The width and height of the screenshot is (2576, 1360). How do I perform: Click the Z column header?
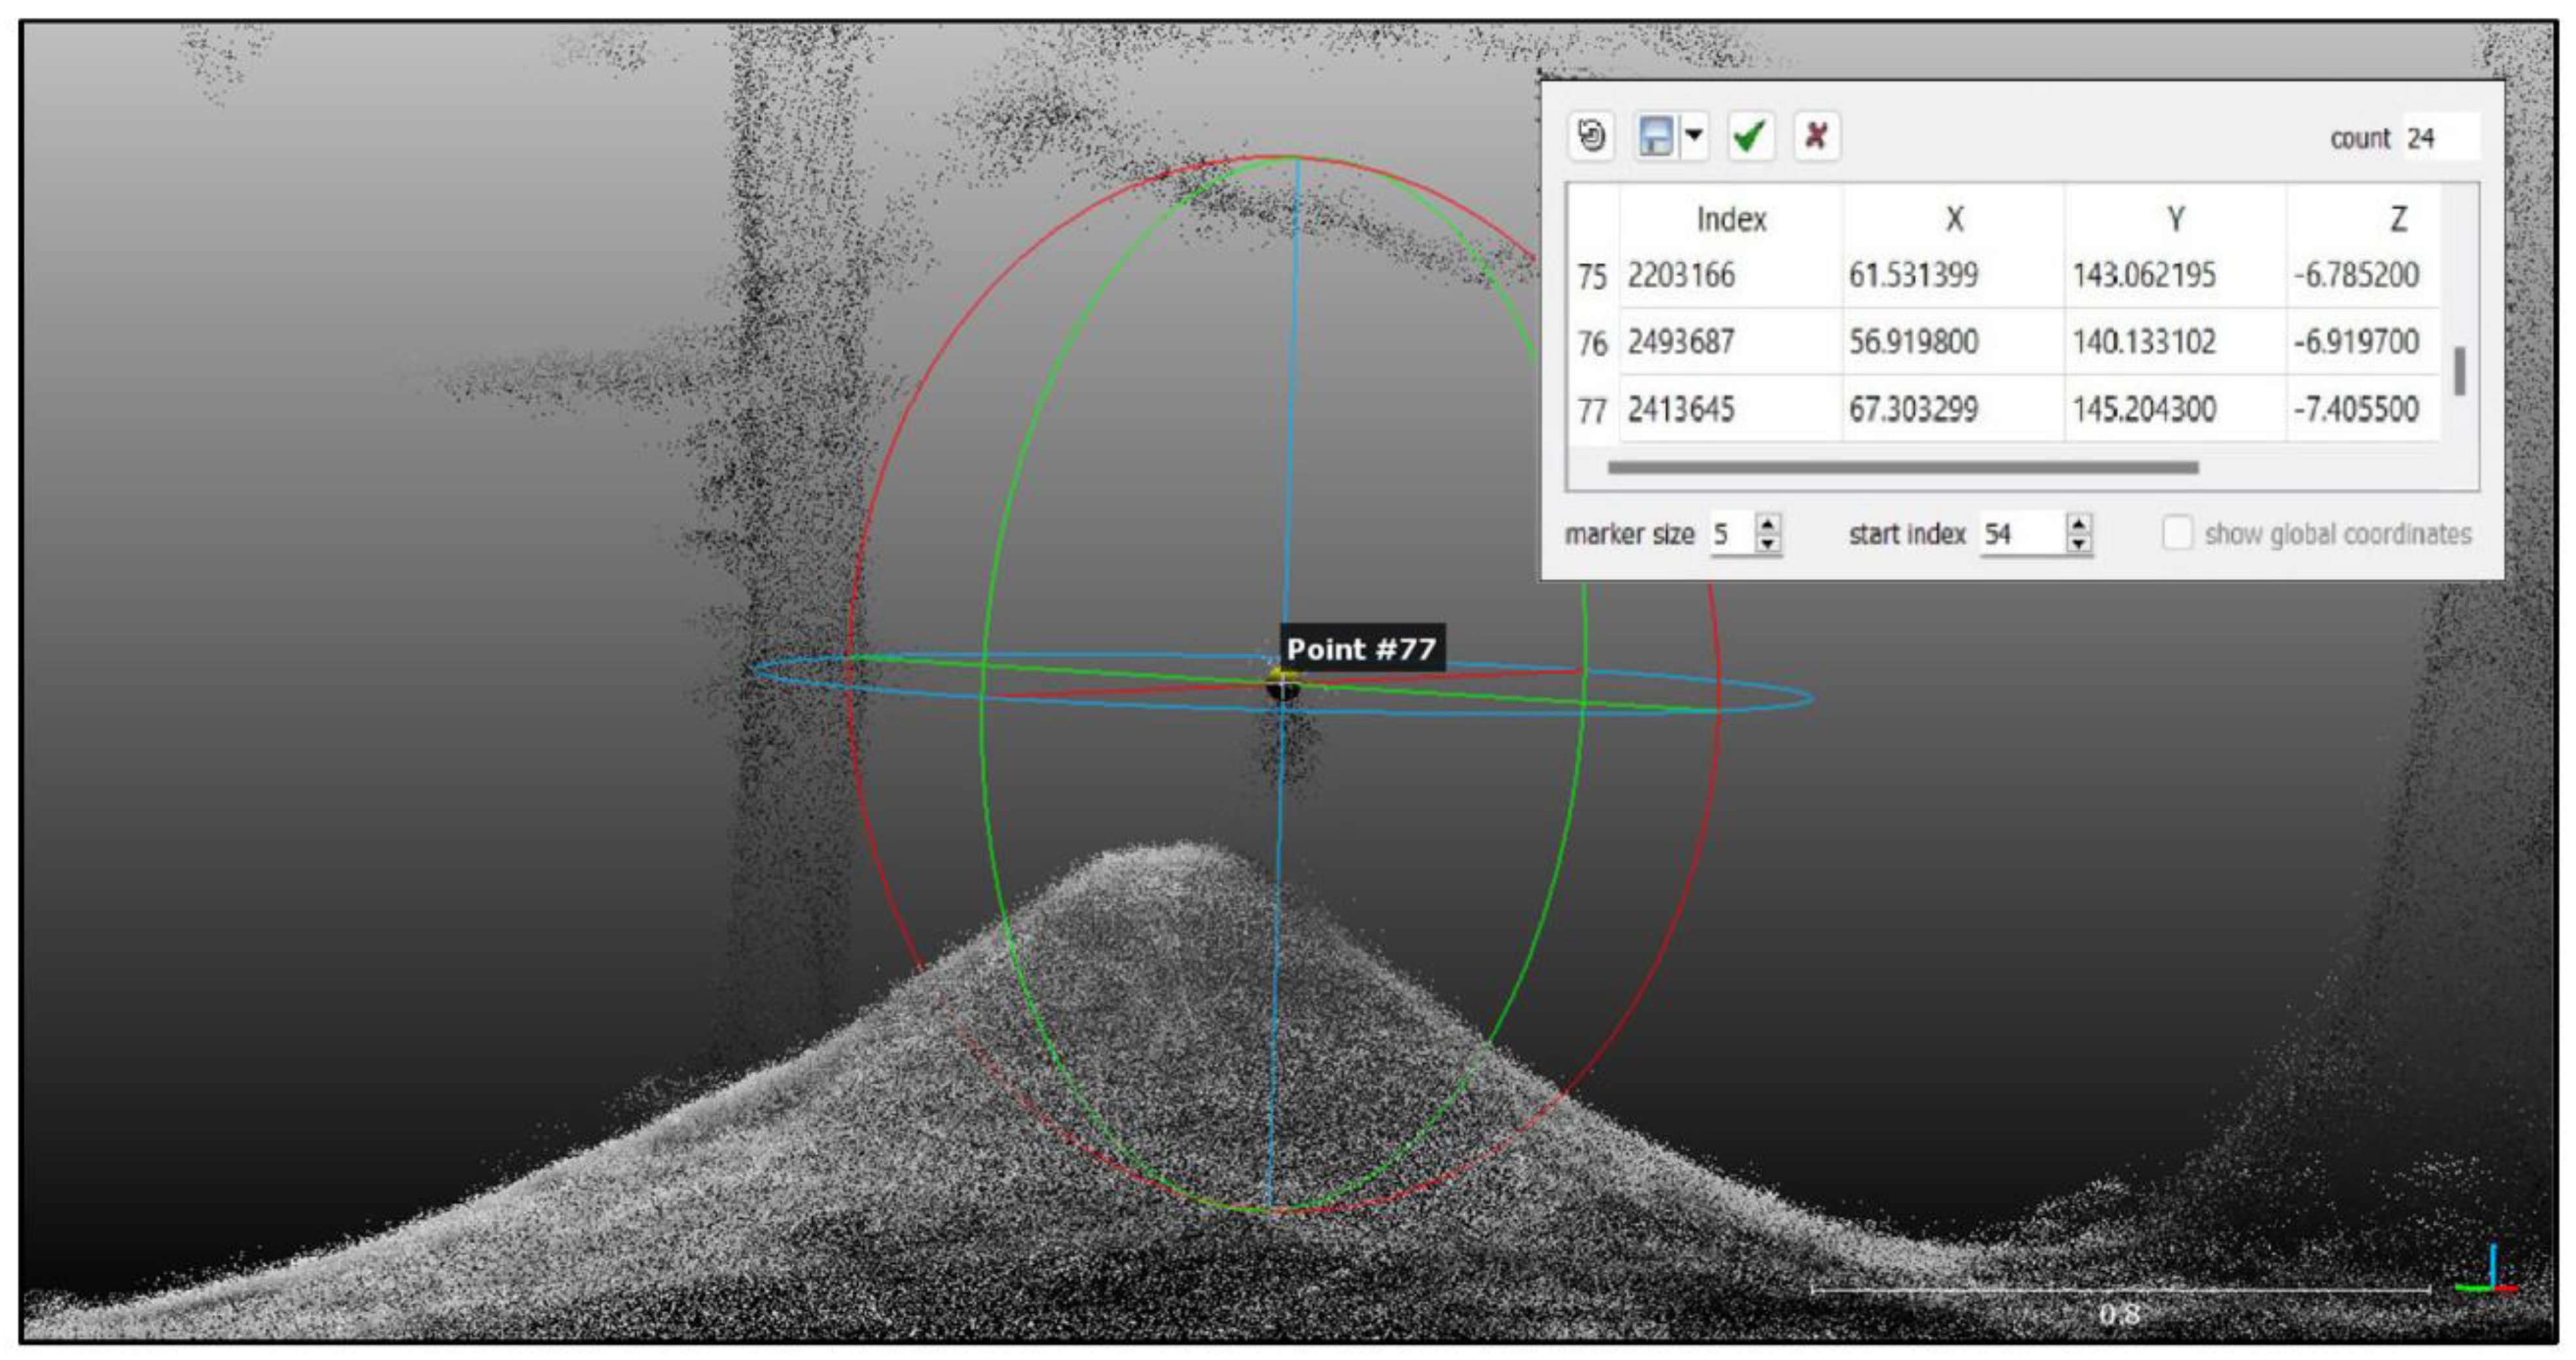[x=2398, y=219]
